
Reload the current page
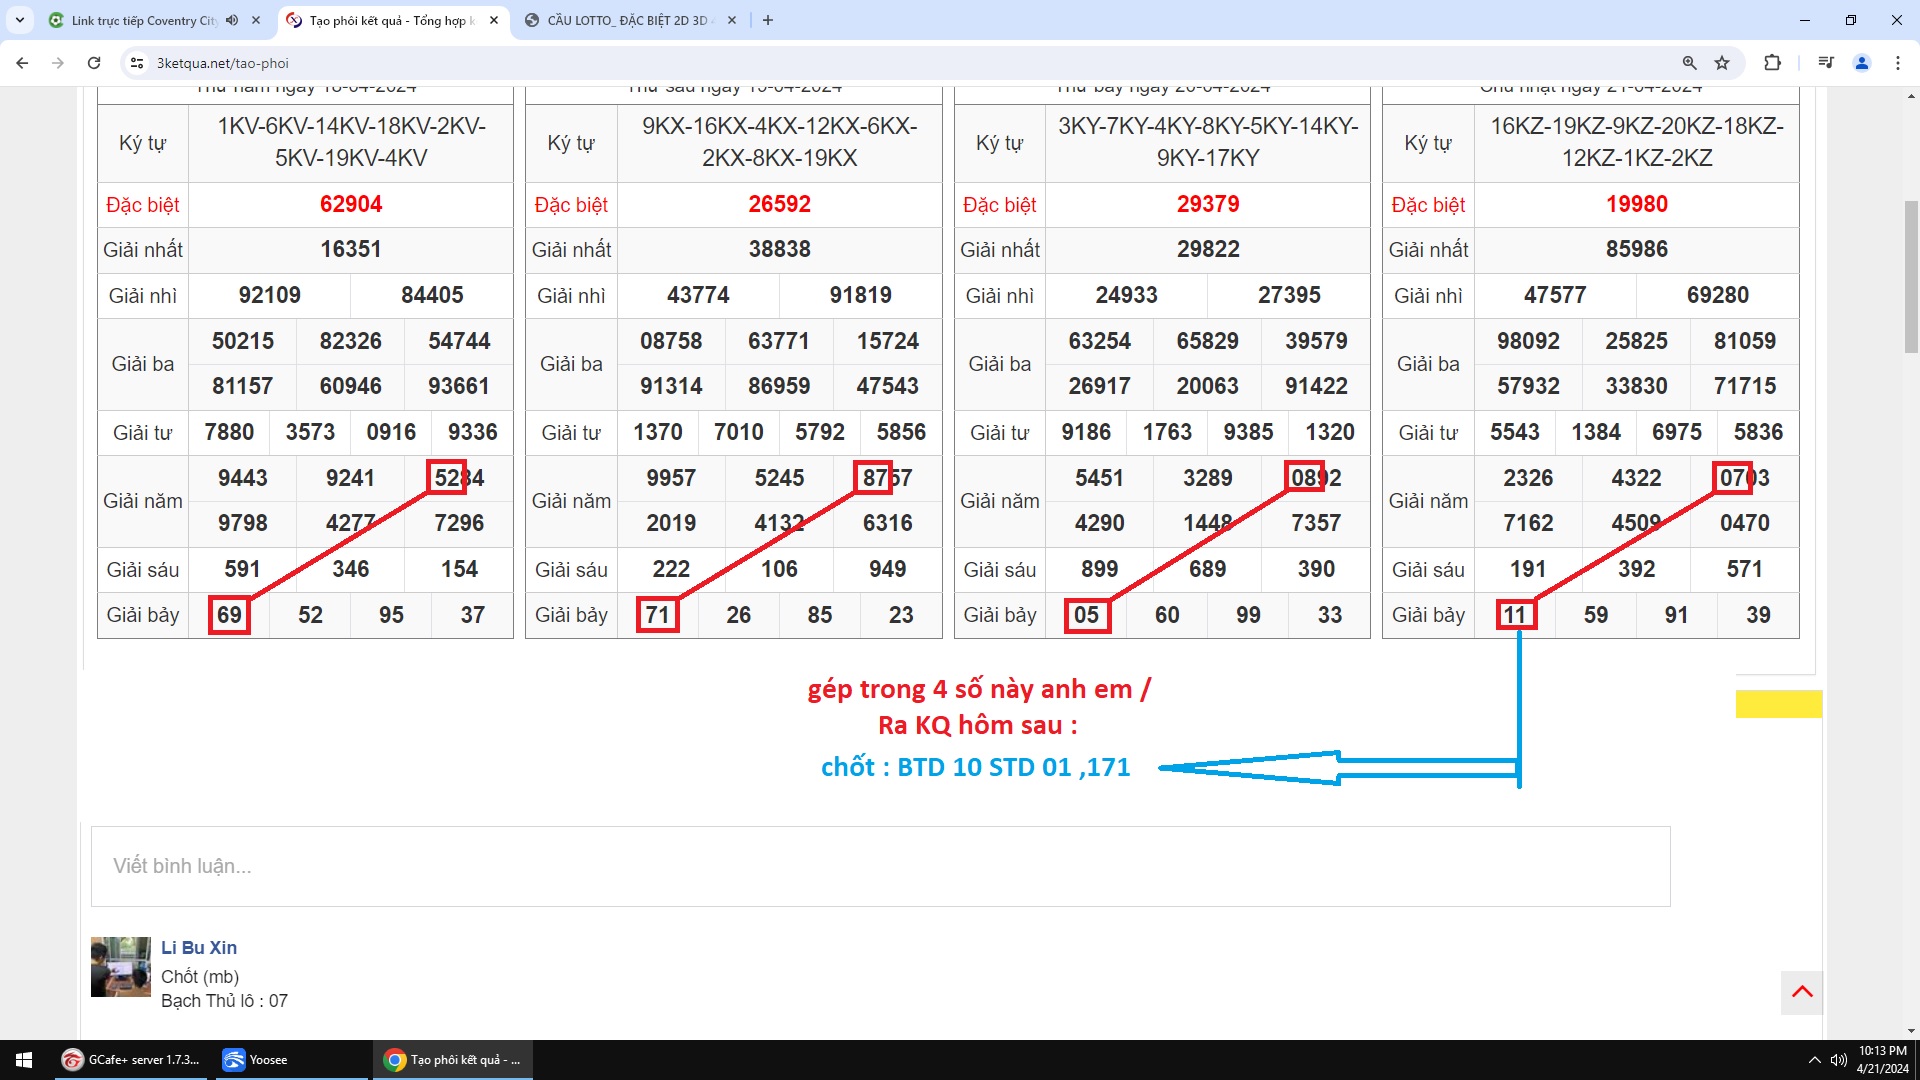94,63
